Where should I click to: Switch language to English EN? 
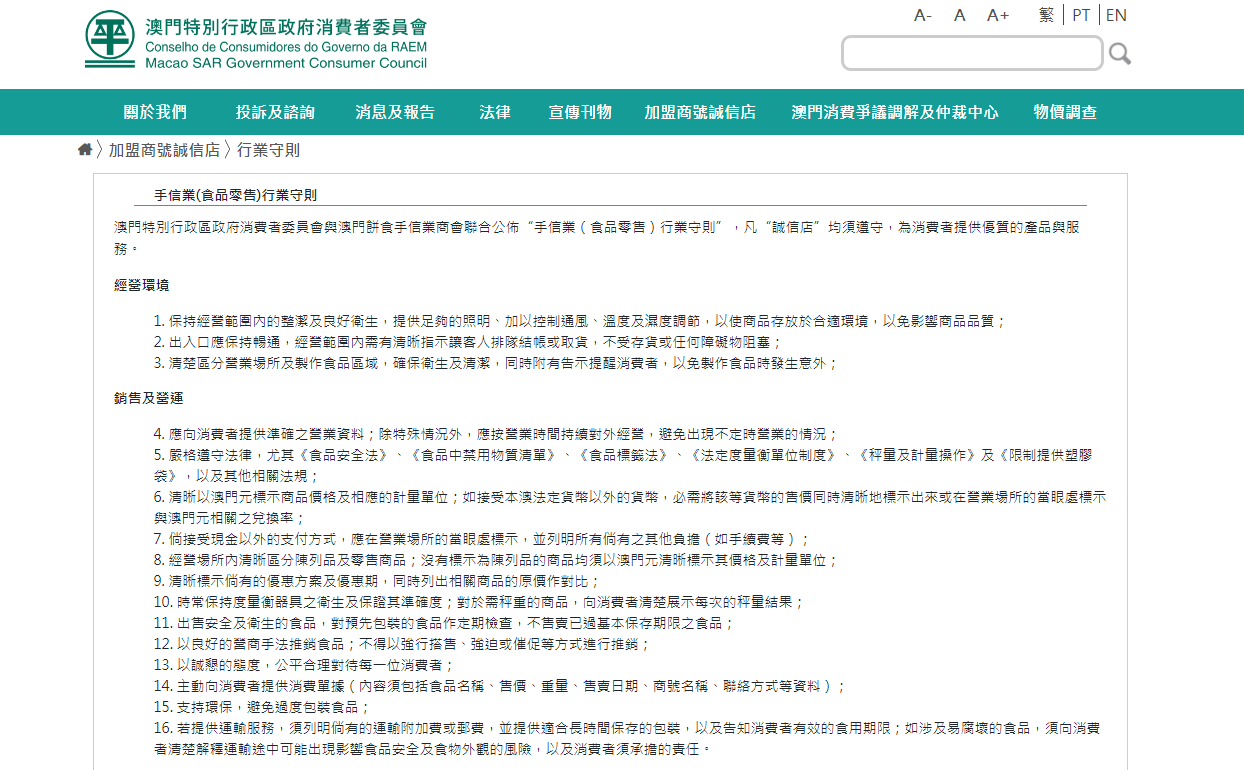coord(1116,15)
